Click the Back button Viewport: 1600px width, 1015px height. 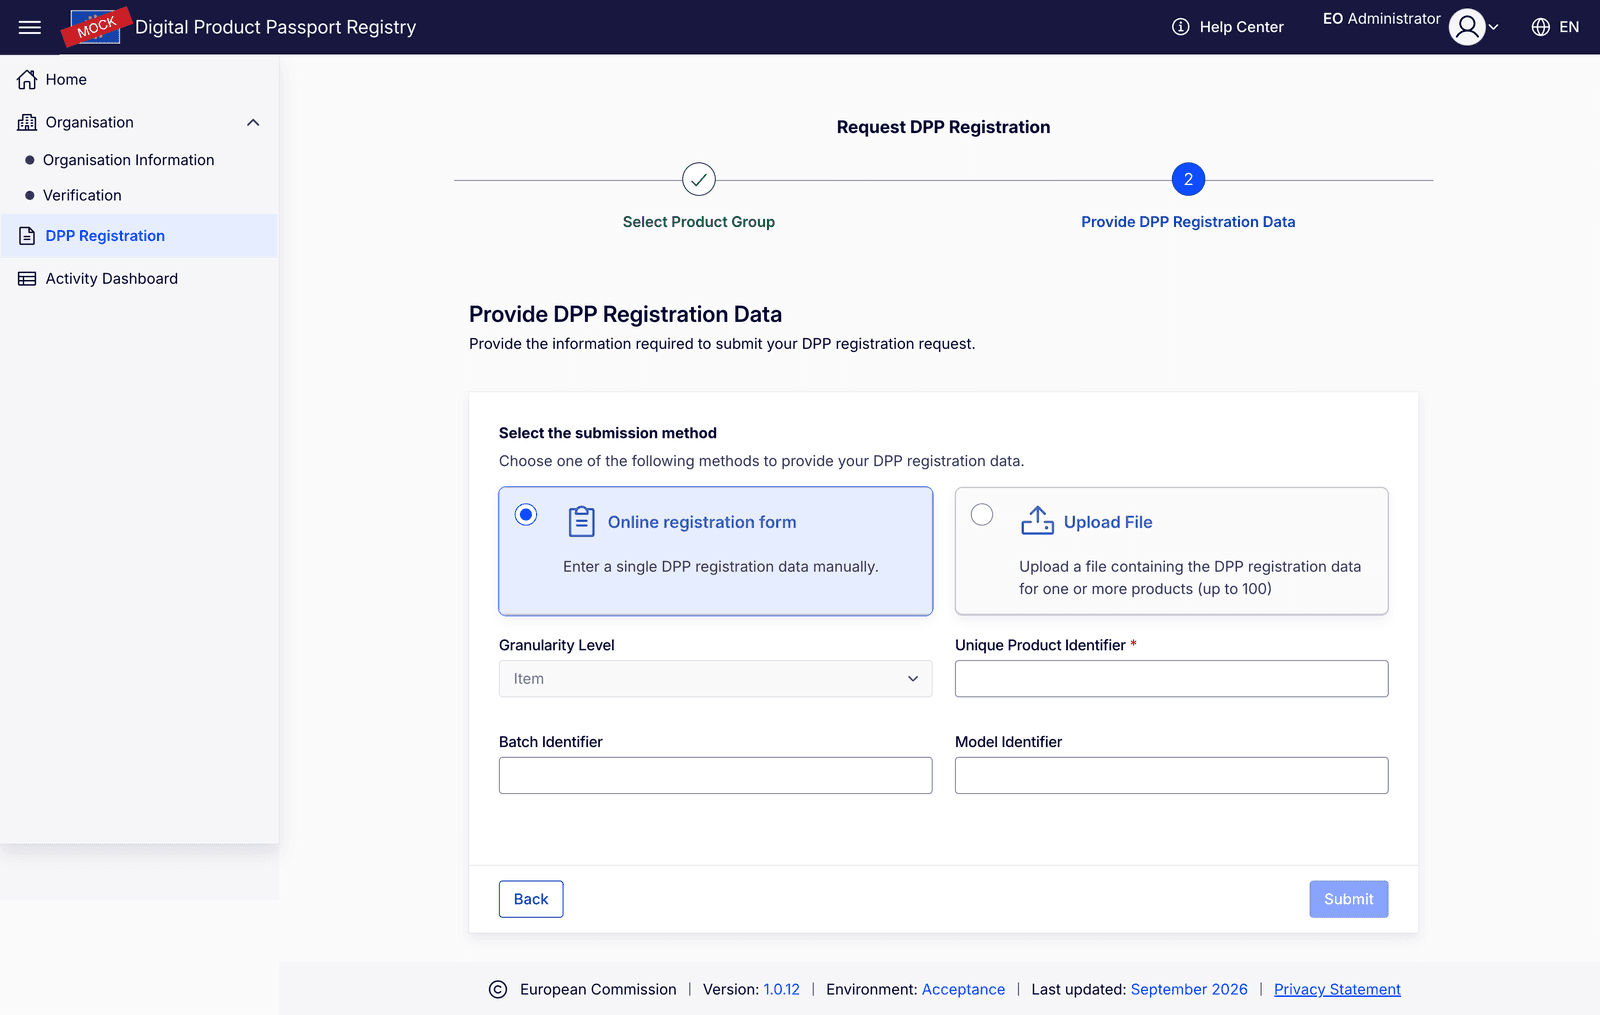click(531, 899)
